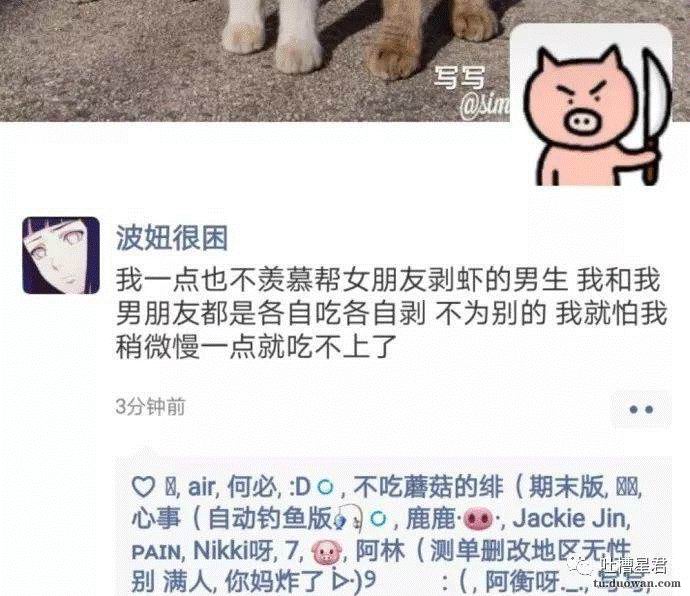Click the pig face emoji liker
690x596 pixels.
326,552
